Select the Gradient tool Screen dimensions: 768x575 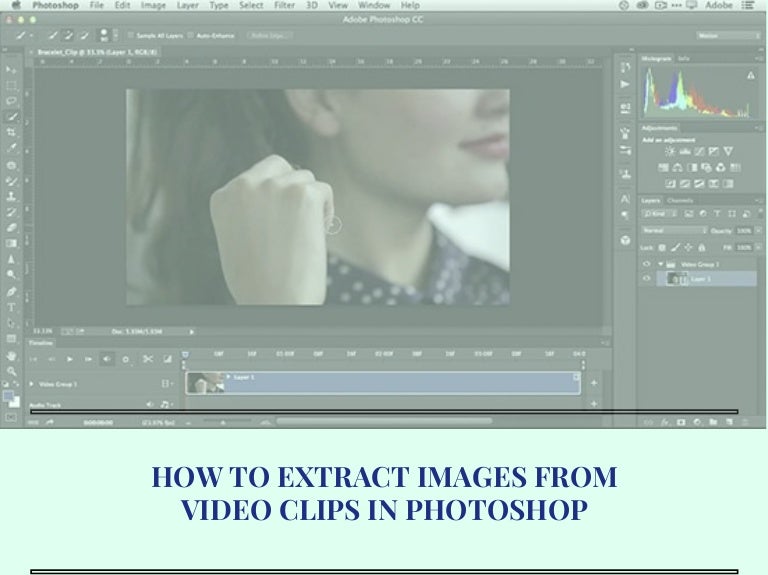[x=11, y=243]
